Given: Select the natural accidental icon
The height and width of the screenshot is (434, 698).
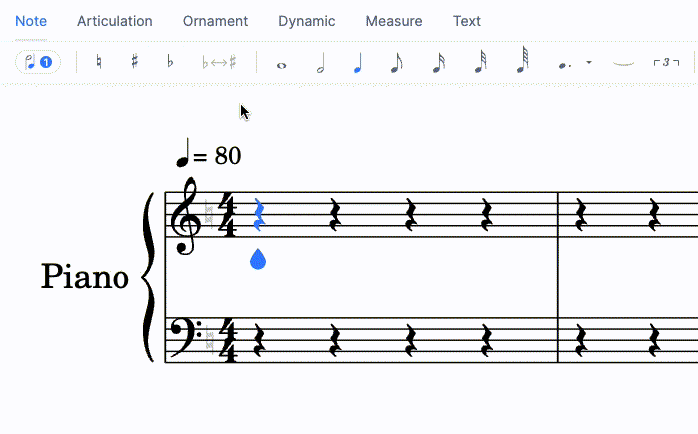Looking at the screenshot, I should [x=98, y=62].
